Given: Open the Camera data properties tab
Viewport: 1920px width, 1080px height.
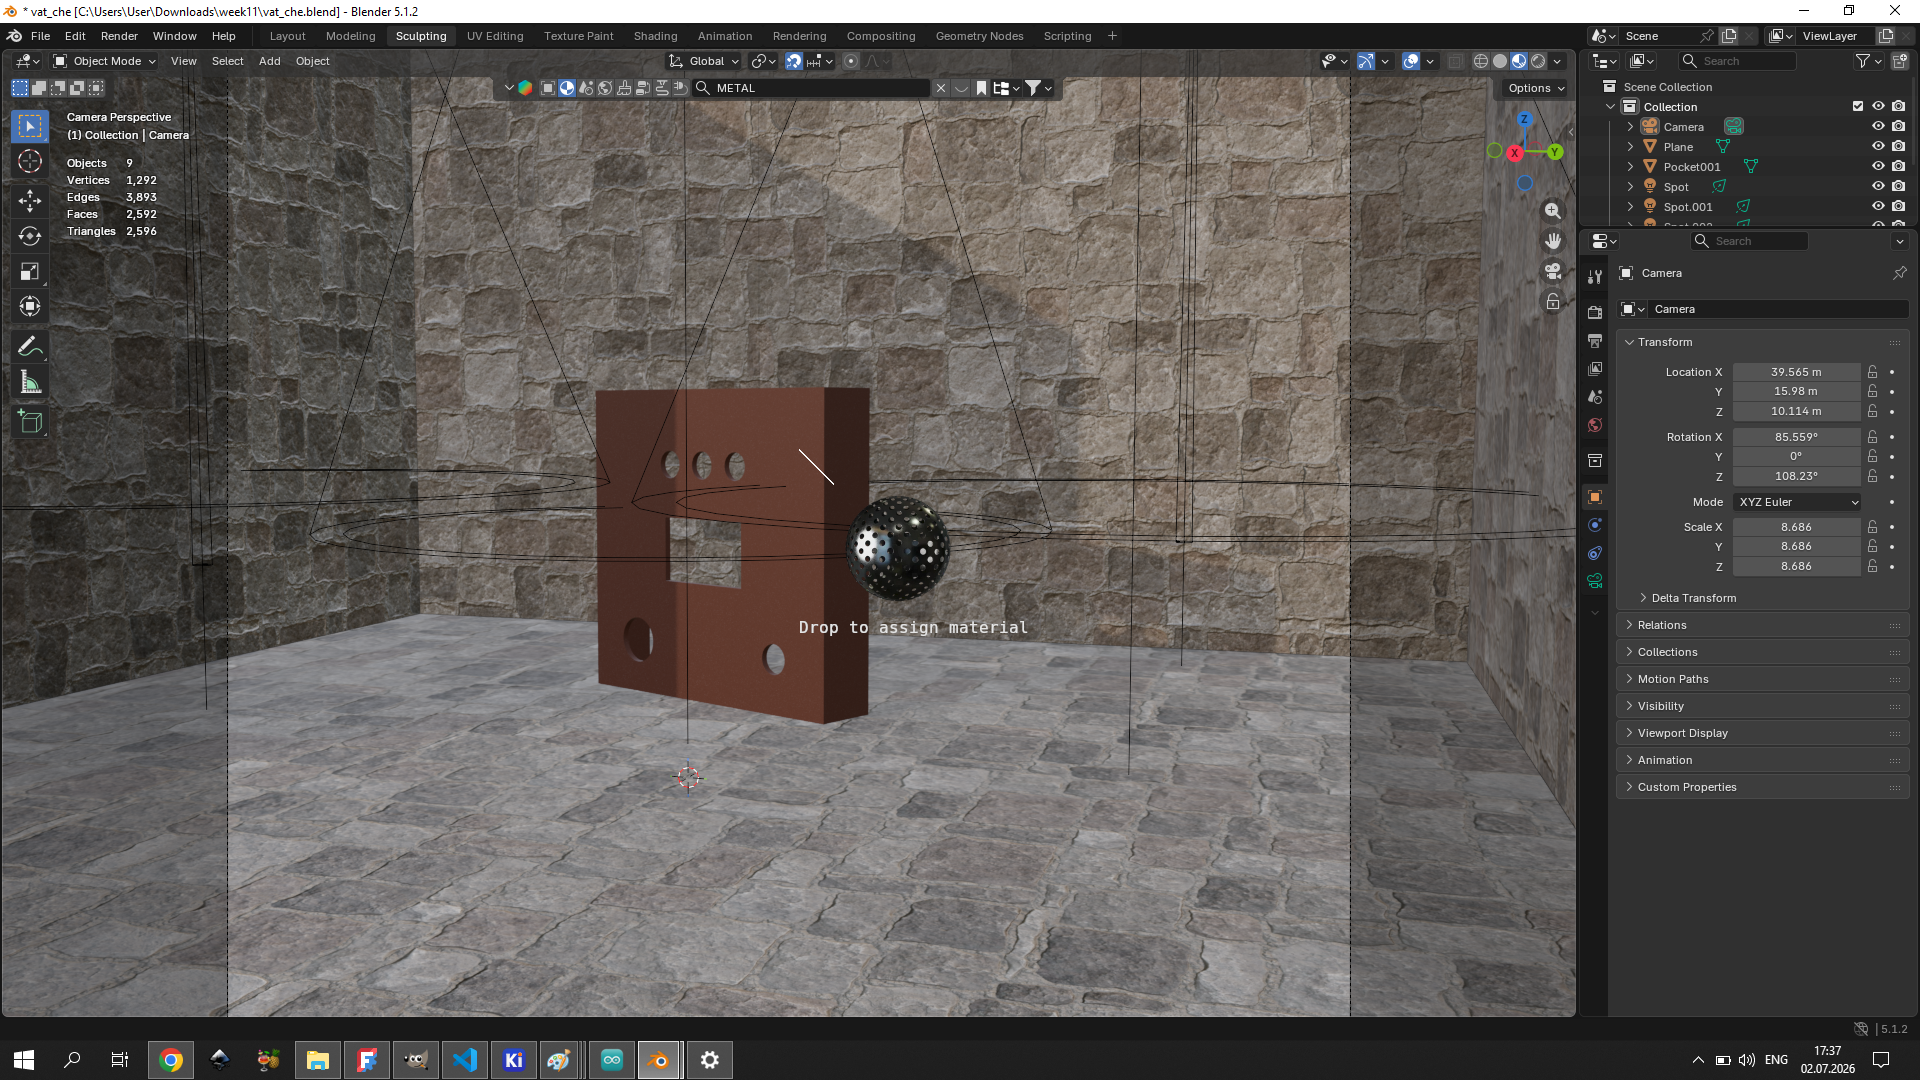Looking at the screenshot, I should coord(1595,581).
